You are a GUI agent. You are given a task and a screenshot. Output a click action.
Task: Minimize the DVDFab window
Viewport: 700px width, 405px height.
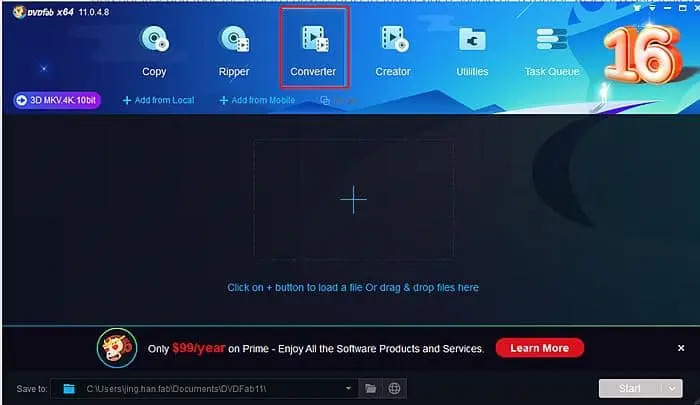point(667,8)
